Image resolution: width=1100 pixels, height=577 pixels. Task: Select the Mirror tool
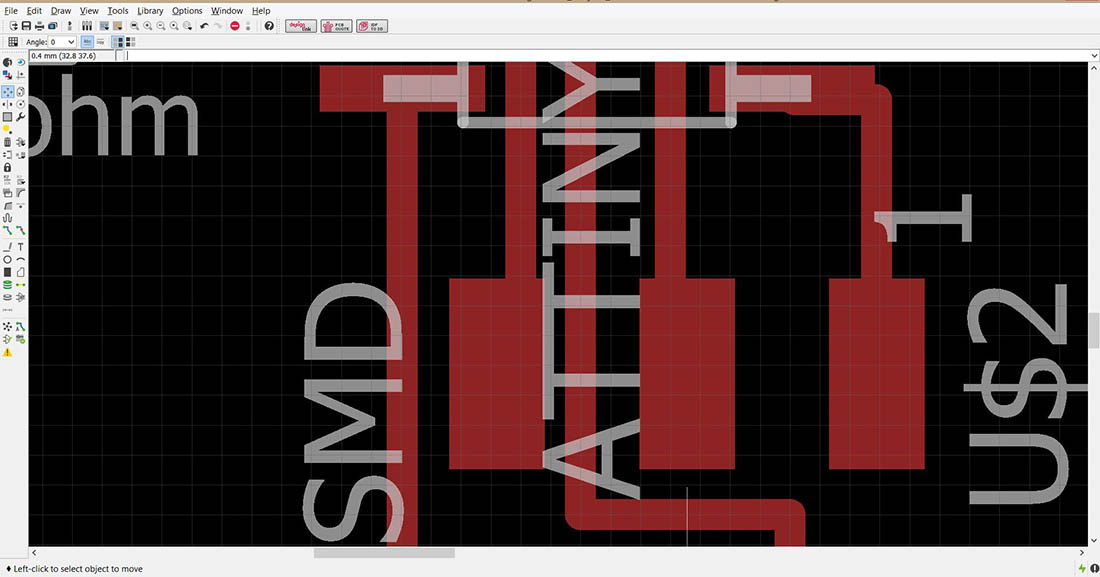[7, 105]
